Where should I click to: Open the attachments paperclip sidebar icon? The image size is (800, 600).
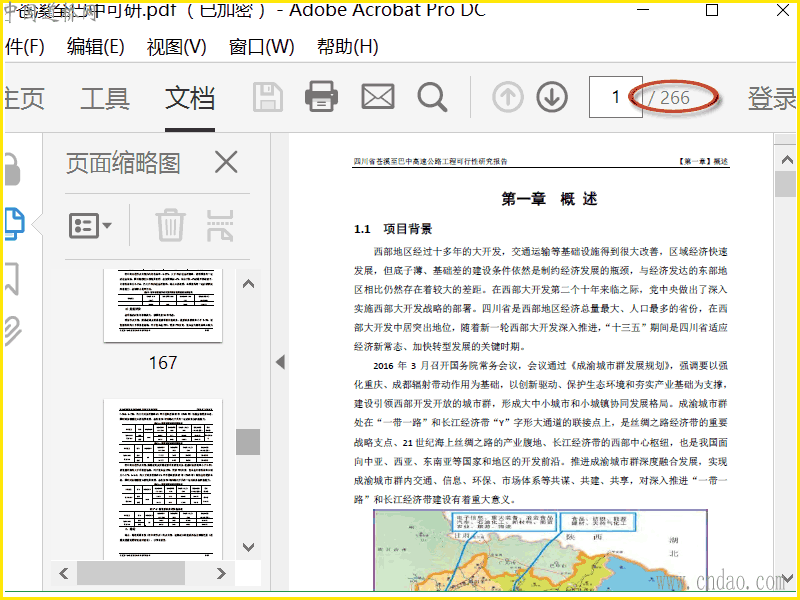[x=13, y=331]
